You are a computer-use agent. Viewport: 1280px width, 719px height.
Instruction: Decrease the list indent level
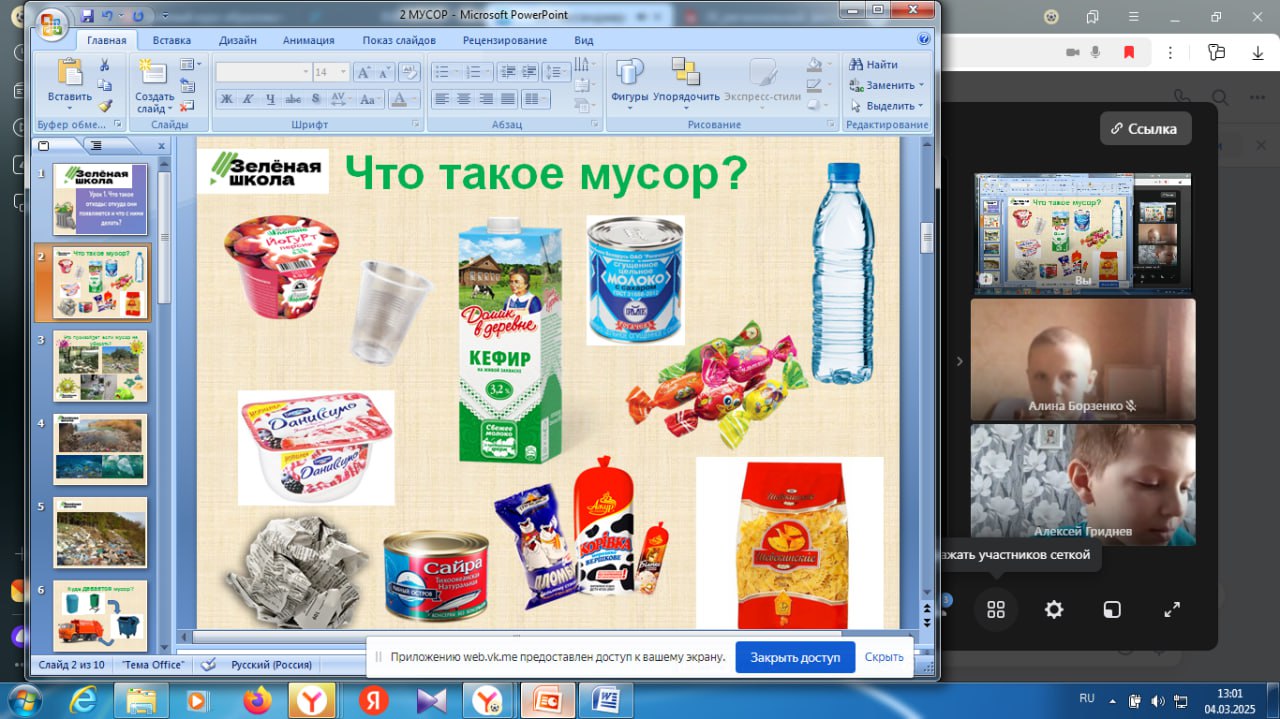(506, 72)
